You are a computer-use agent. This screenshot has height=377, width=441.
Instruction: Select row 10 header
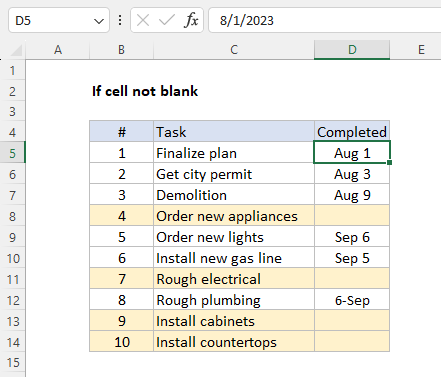pos(13,258)
